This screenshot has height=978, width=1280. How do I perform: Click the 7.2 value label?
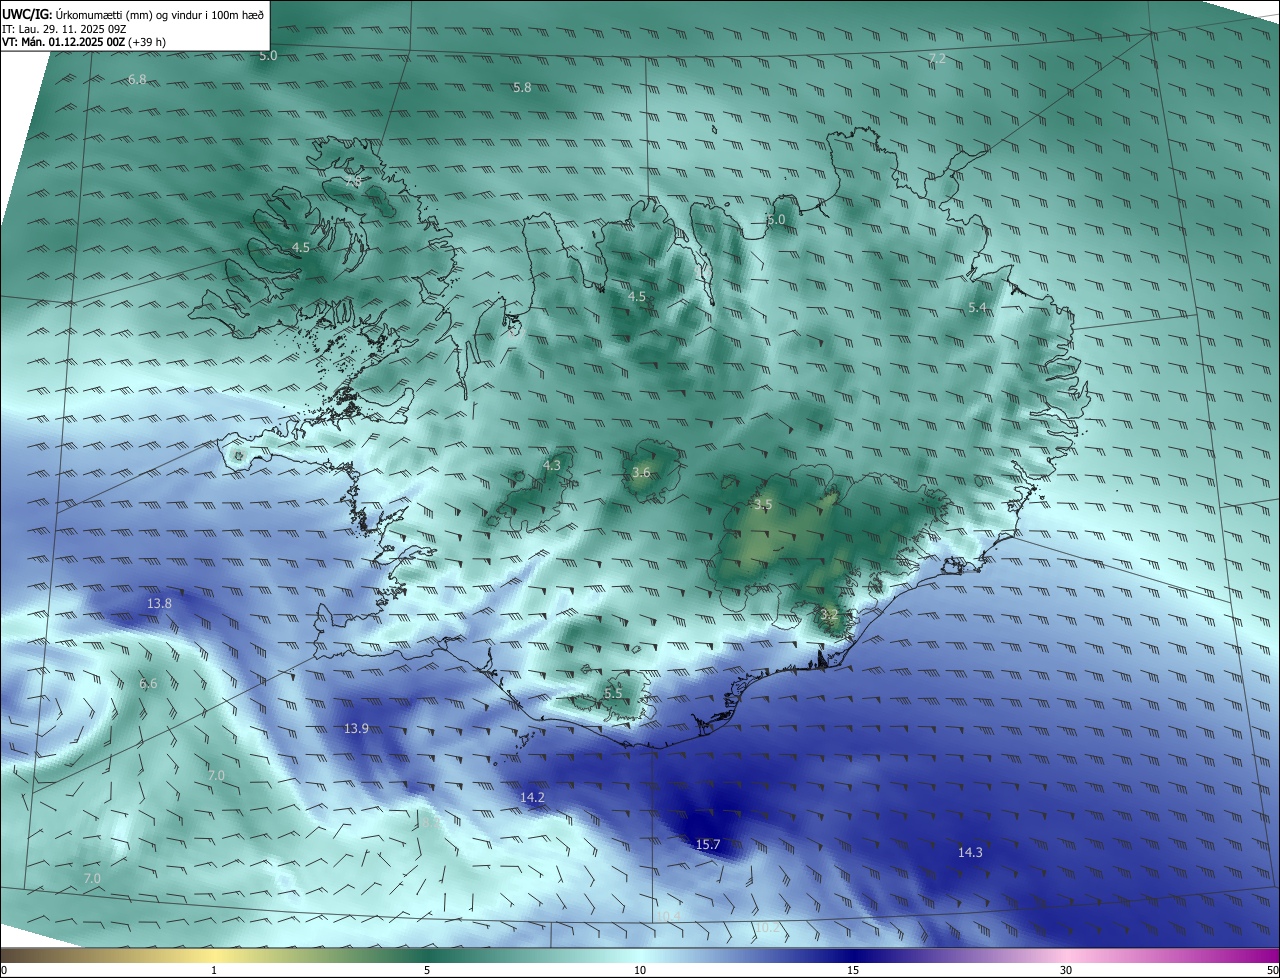(937, 59)
